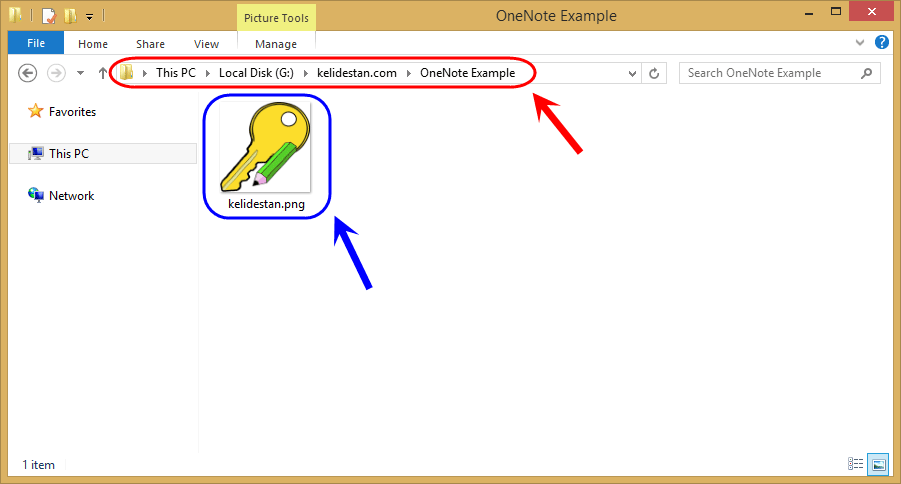Expand the ribbon with the chevron
Image resolution: width=901 pixels, height=484 pixels.
[x=860, y=43]
